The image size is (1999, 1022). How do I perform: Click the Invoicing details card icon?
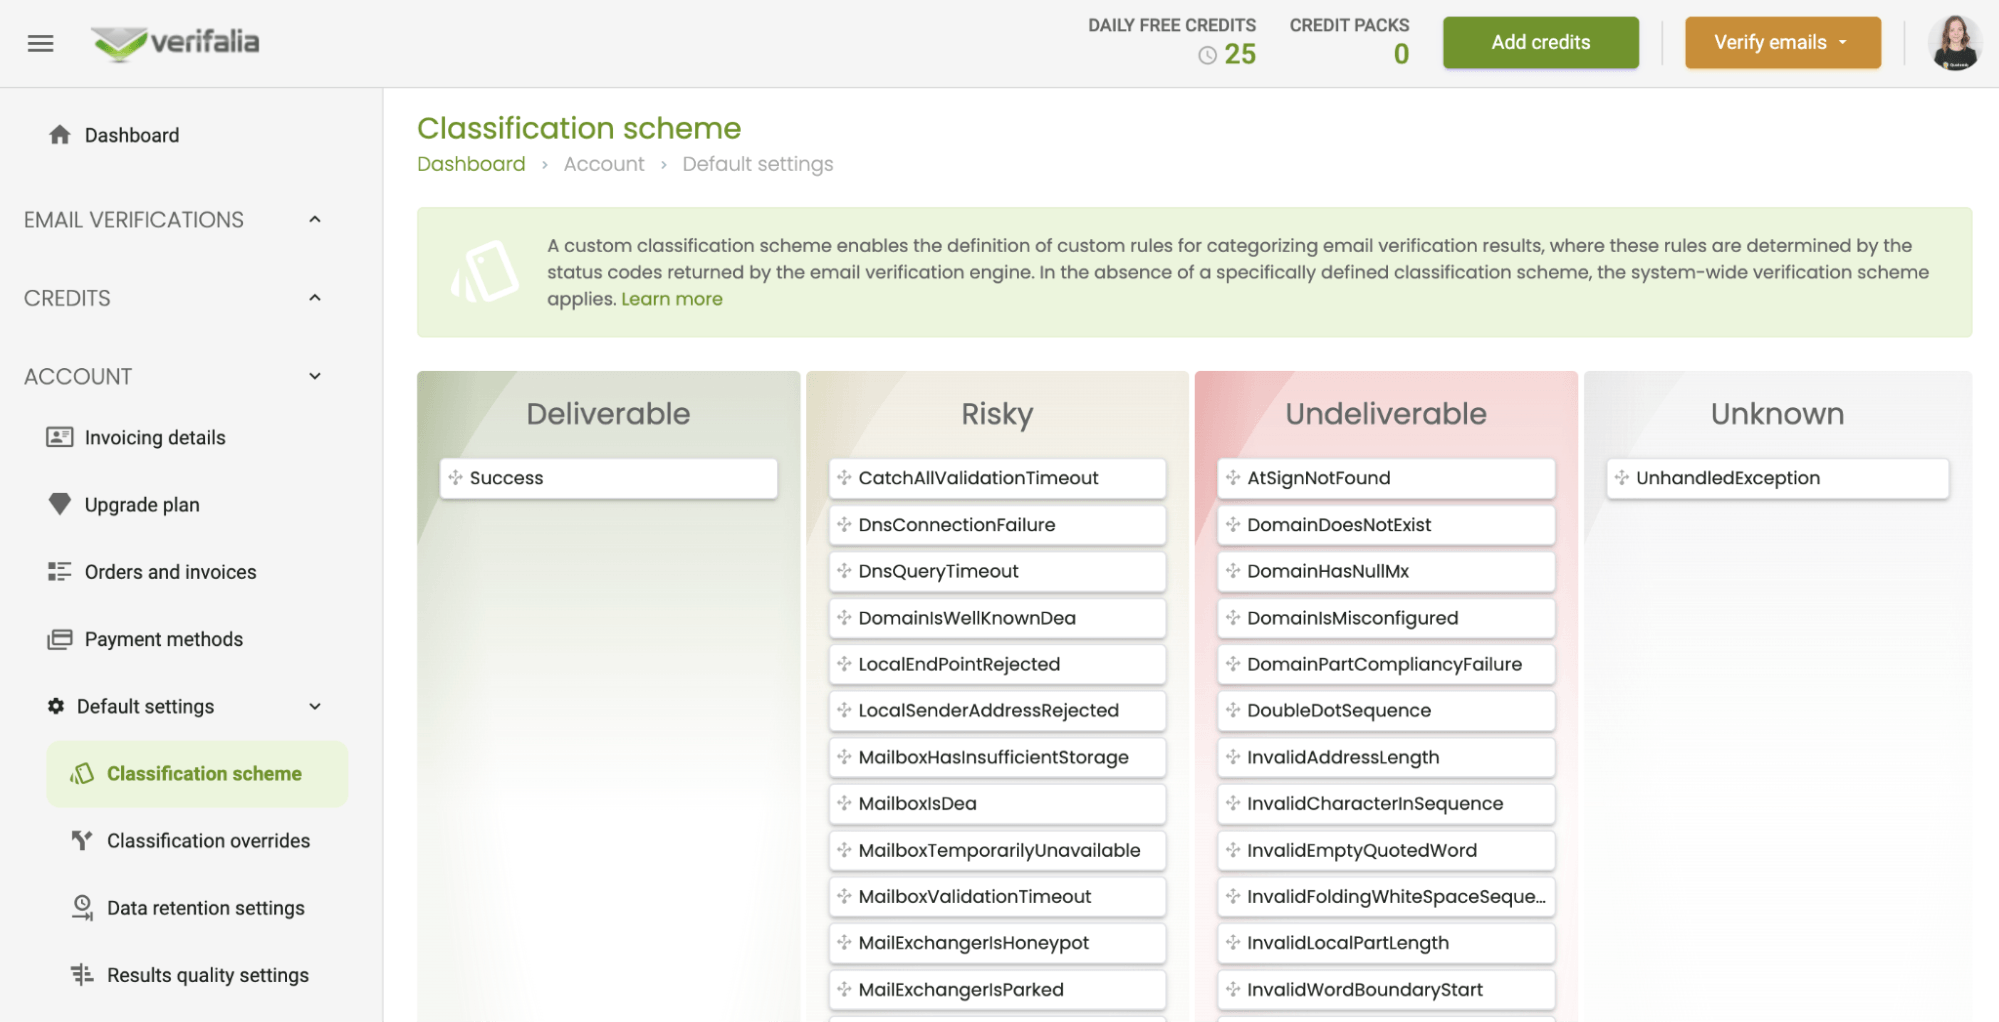60,437
